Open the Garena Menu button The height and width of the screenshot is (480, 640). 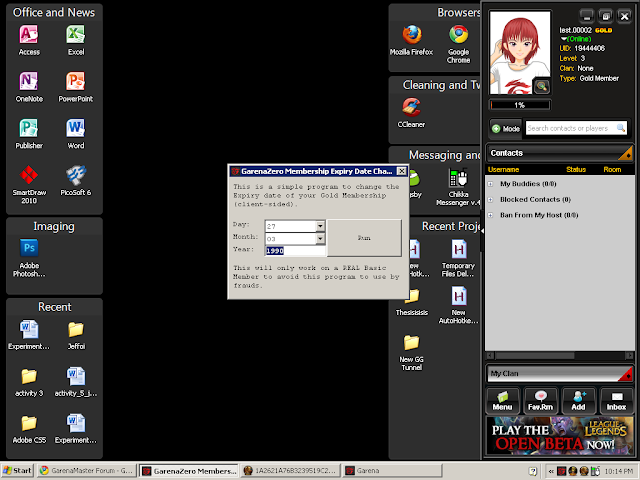click(502, 401)
